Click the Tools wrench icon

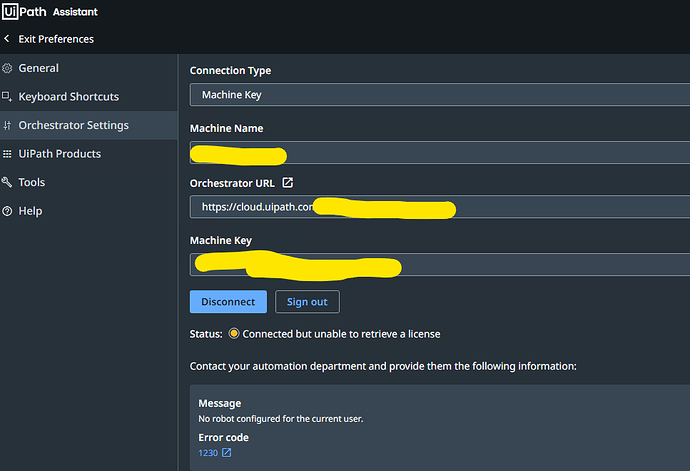click(x=7, y=183)
